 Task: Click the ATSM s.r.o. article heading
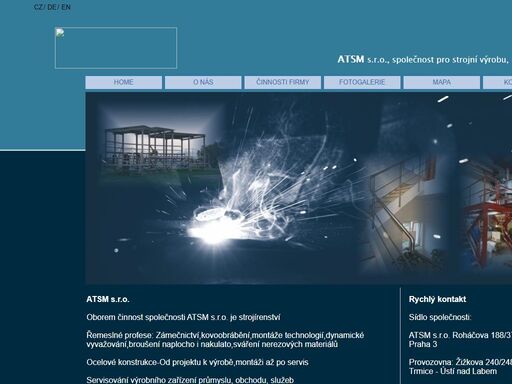tap(108, 299)
